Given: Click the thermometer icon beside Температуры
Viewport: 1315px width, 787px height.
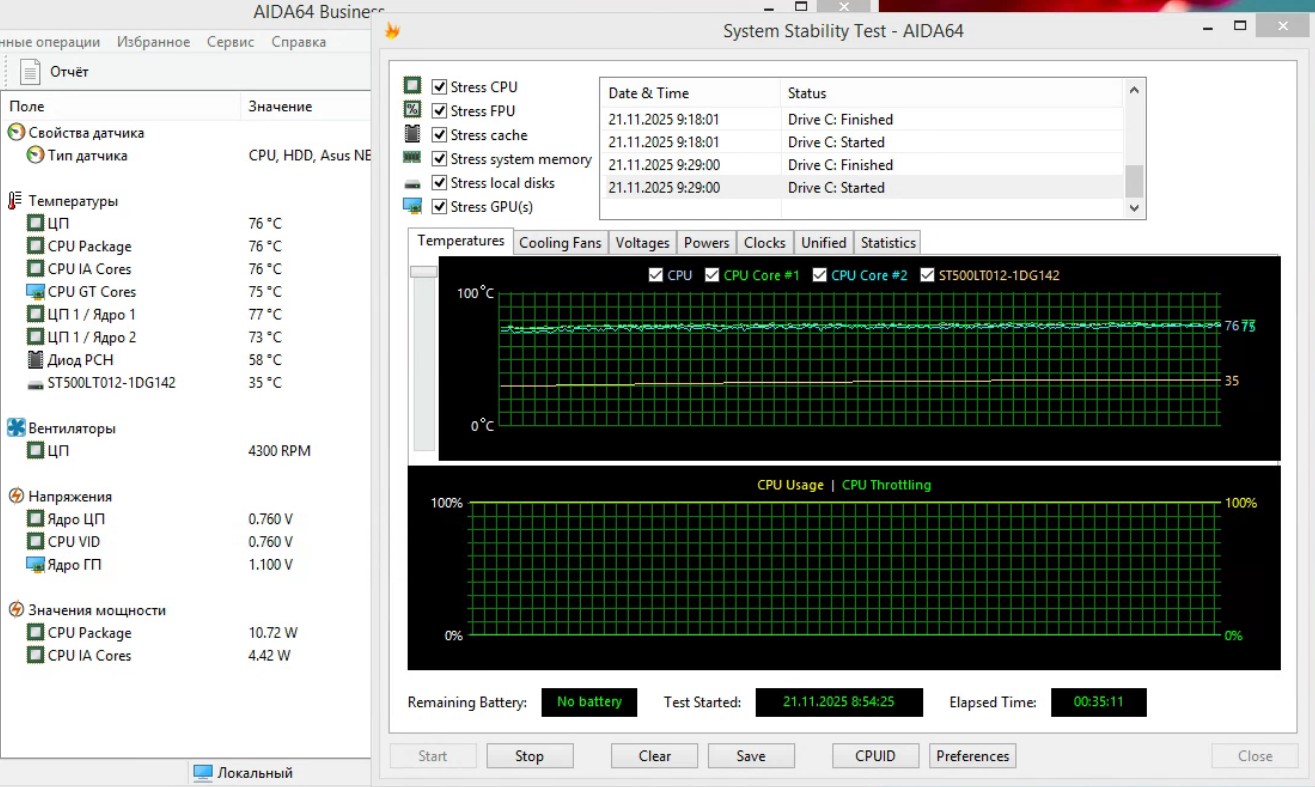Looking at the screenshot, I should click(15, 201).
